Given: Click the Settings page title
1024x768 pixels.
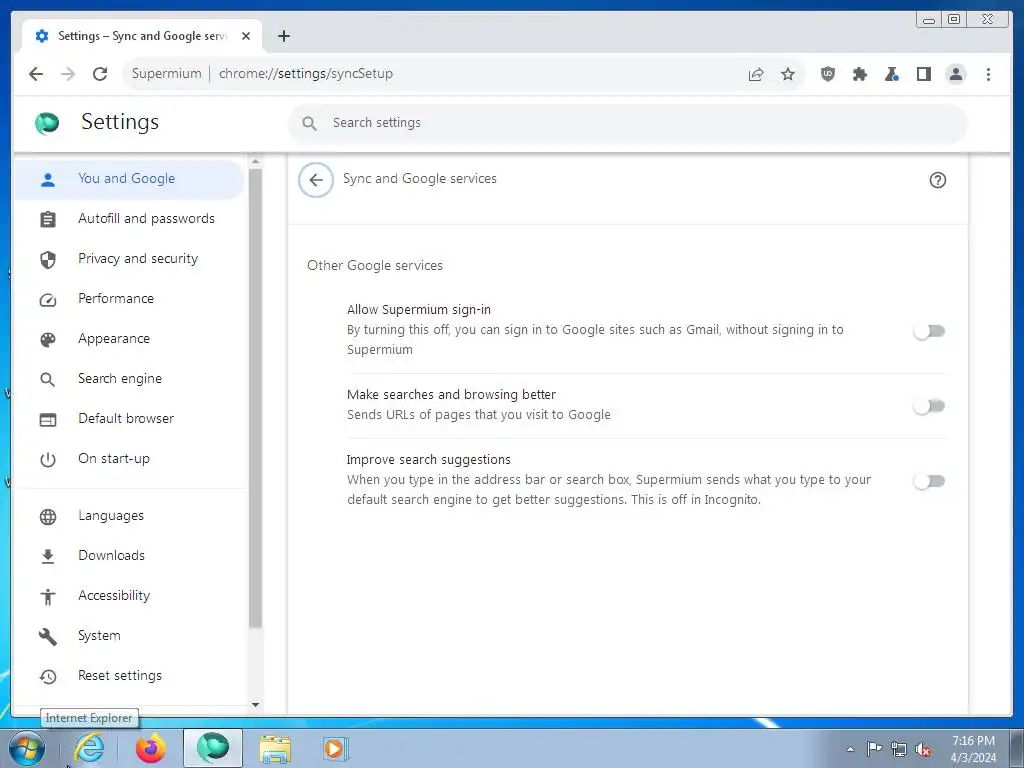Looking at the screenshot, I should point(120,122).
